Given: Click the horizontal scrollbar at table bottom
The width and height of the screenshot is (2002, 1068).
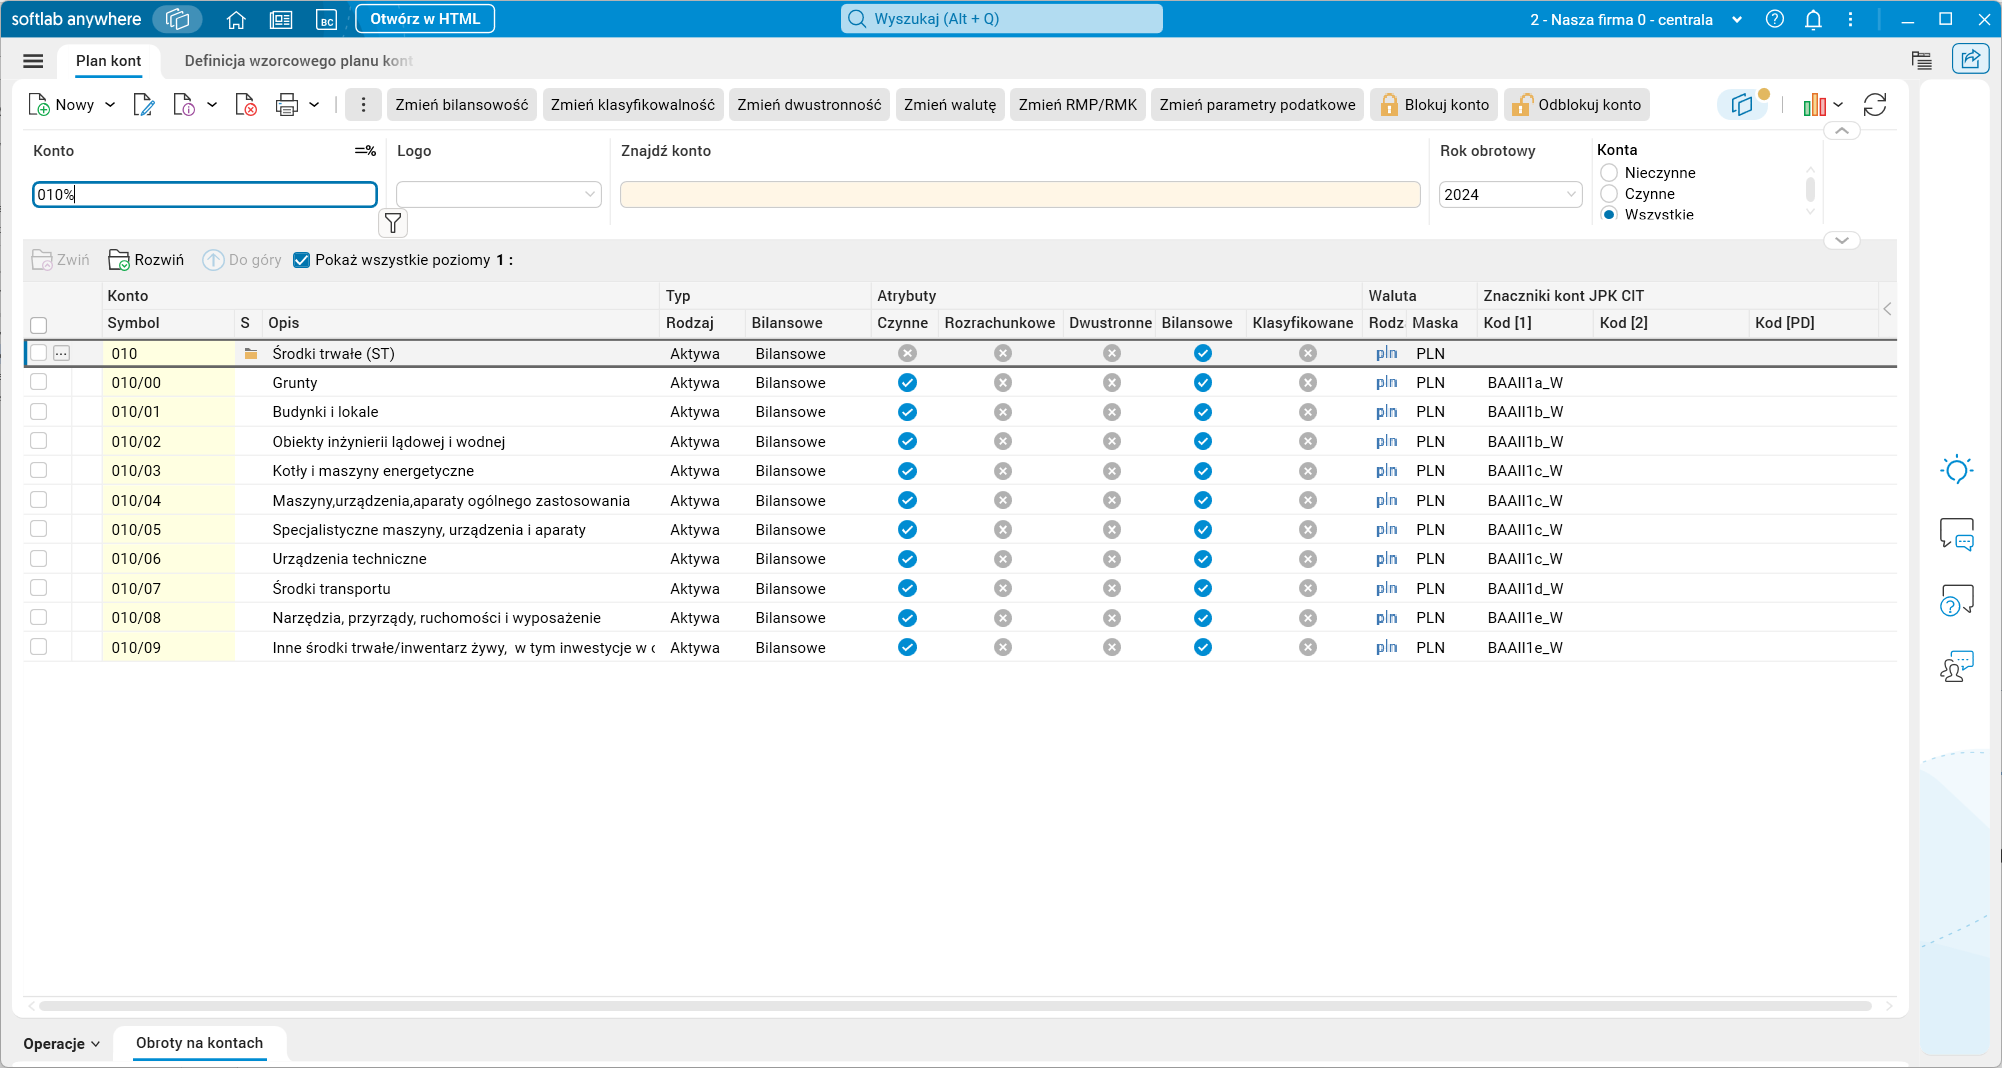Looking at the screenshot, I should point(955,1006).
